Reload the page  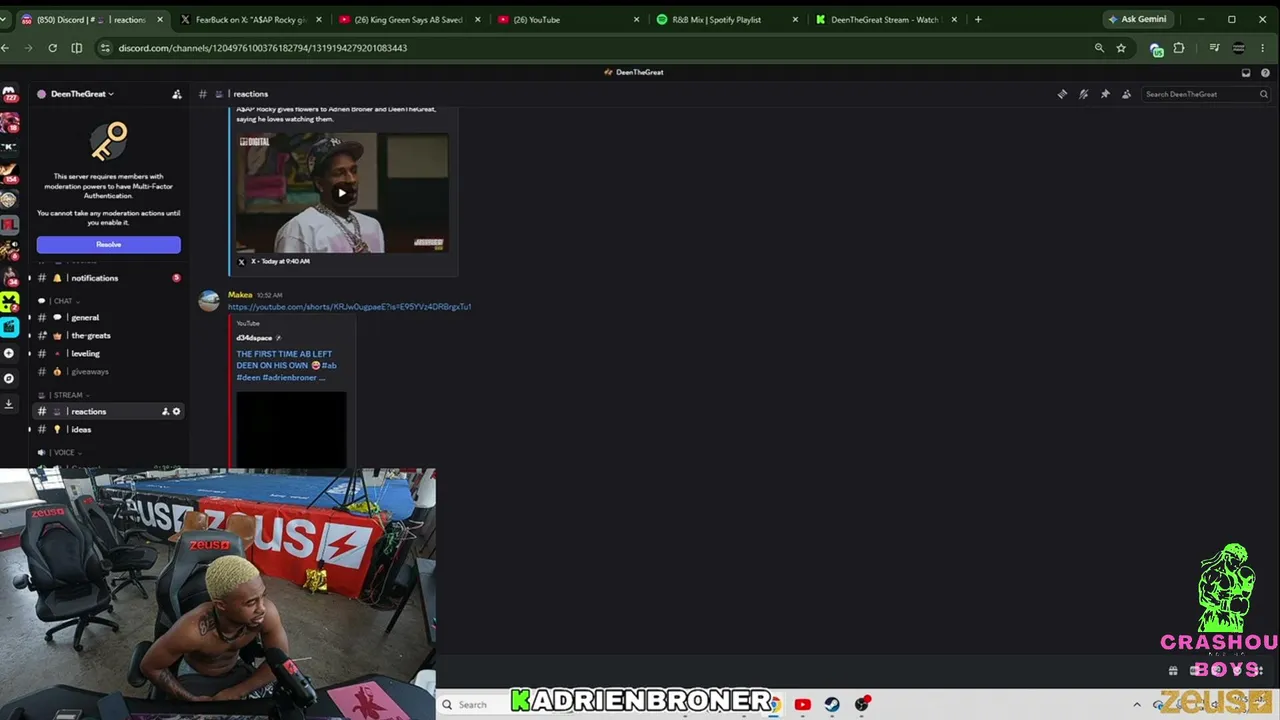52,48
